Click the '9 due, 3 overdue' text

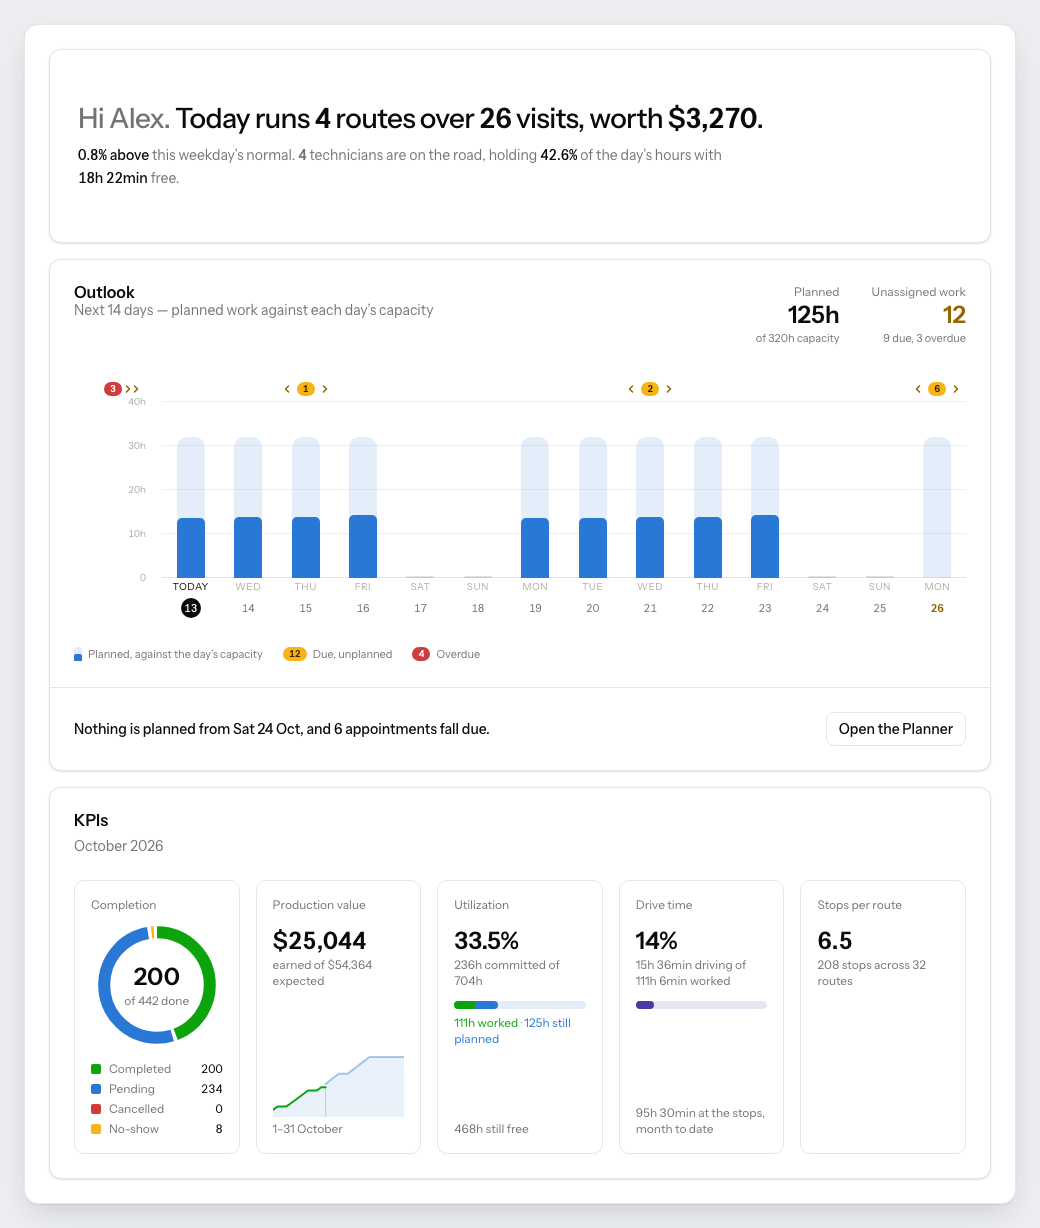coord(924,338)
